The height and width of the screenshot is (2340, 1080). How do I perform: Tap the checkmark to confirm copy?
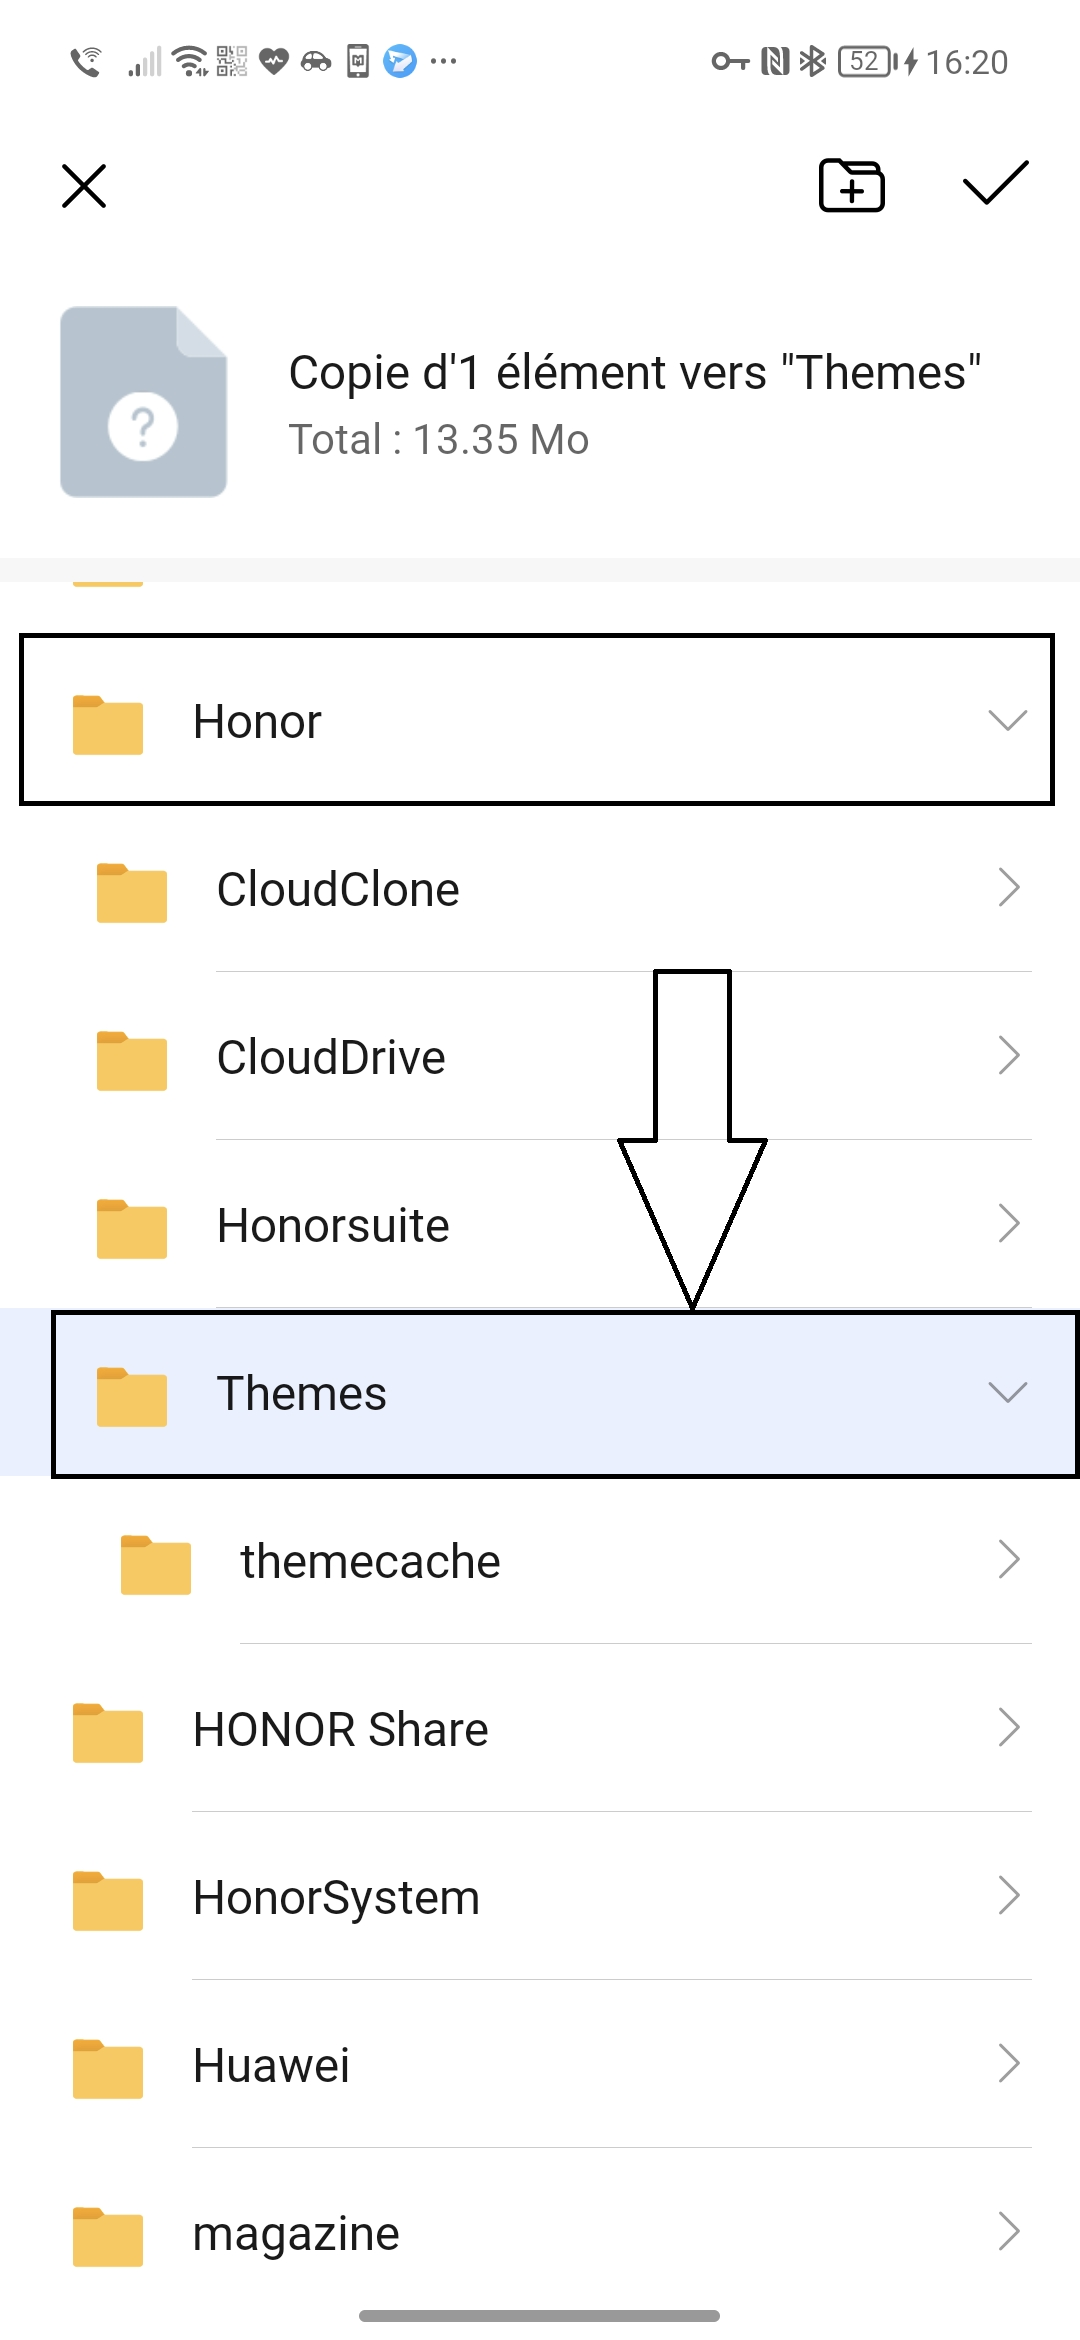click(x=995, y=186)
